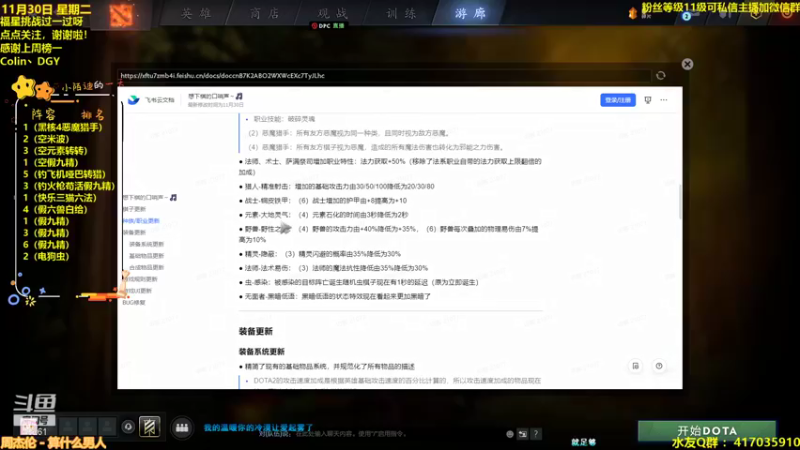Switch to the 训练 (Learn) tab

[x=401, y=14]
